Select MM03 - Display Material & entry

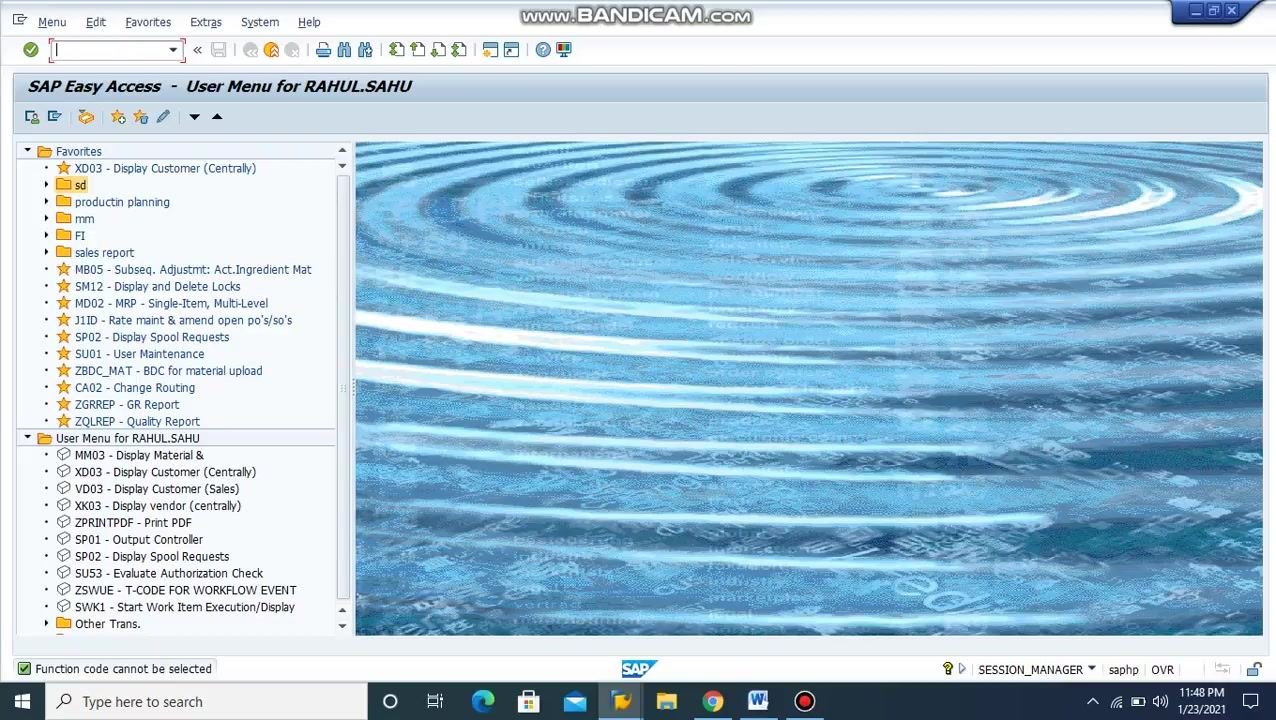coord(139,455)
